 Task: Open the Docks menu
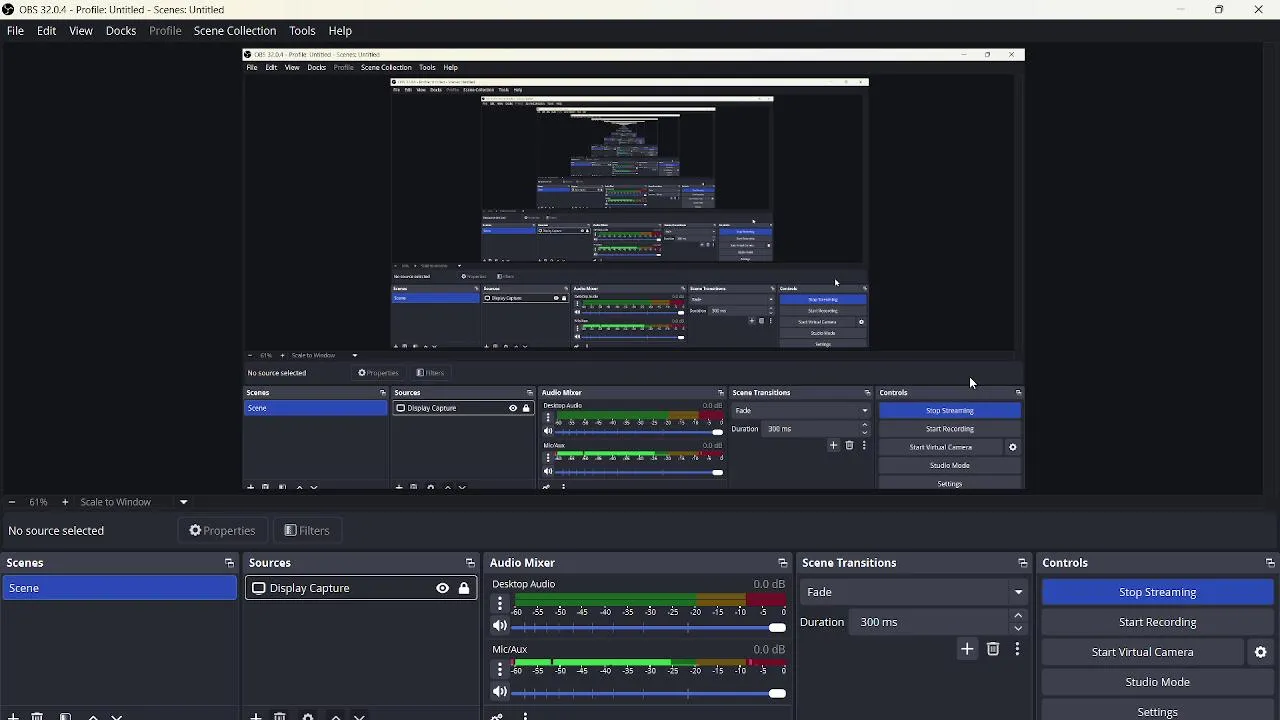click(x=121, y=31)
